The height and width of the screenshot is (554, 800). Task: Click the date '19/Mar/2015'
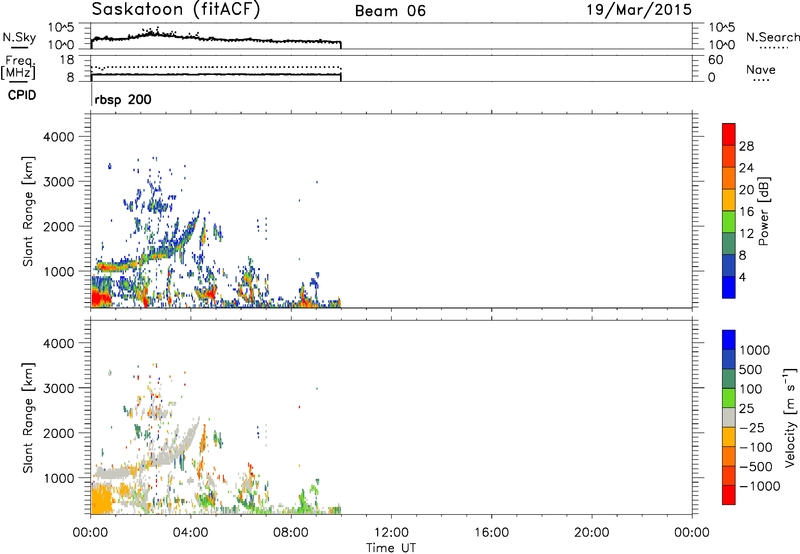coord(639,10)
